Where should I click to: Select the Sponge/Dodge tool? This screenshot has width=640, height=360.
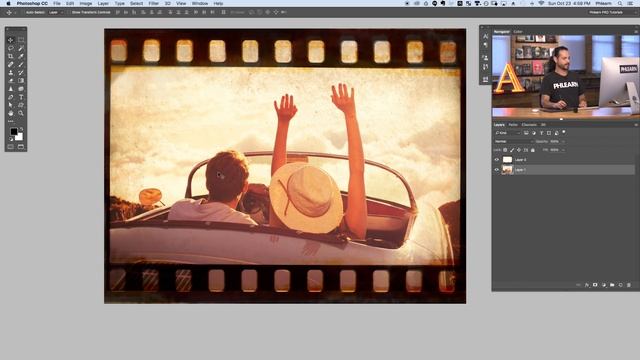click(21, 89)
